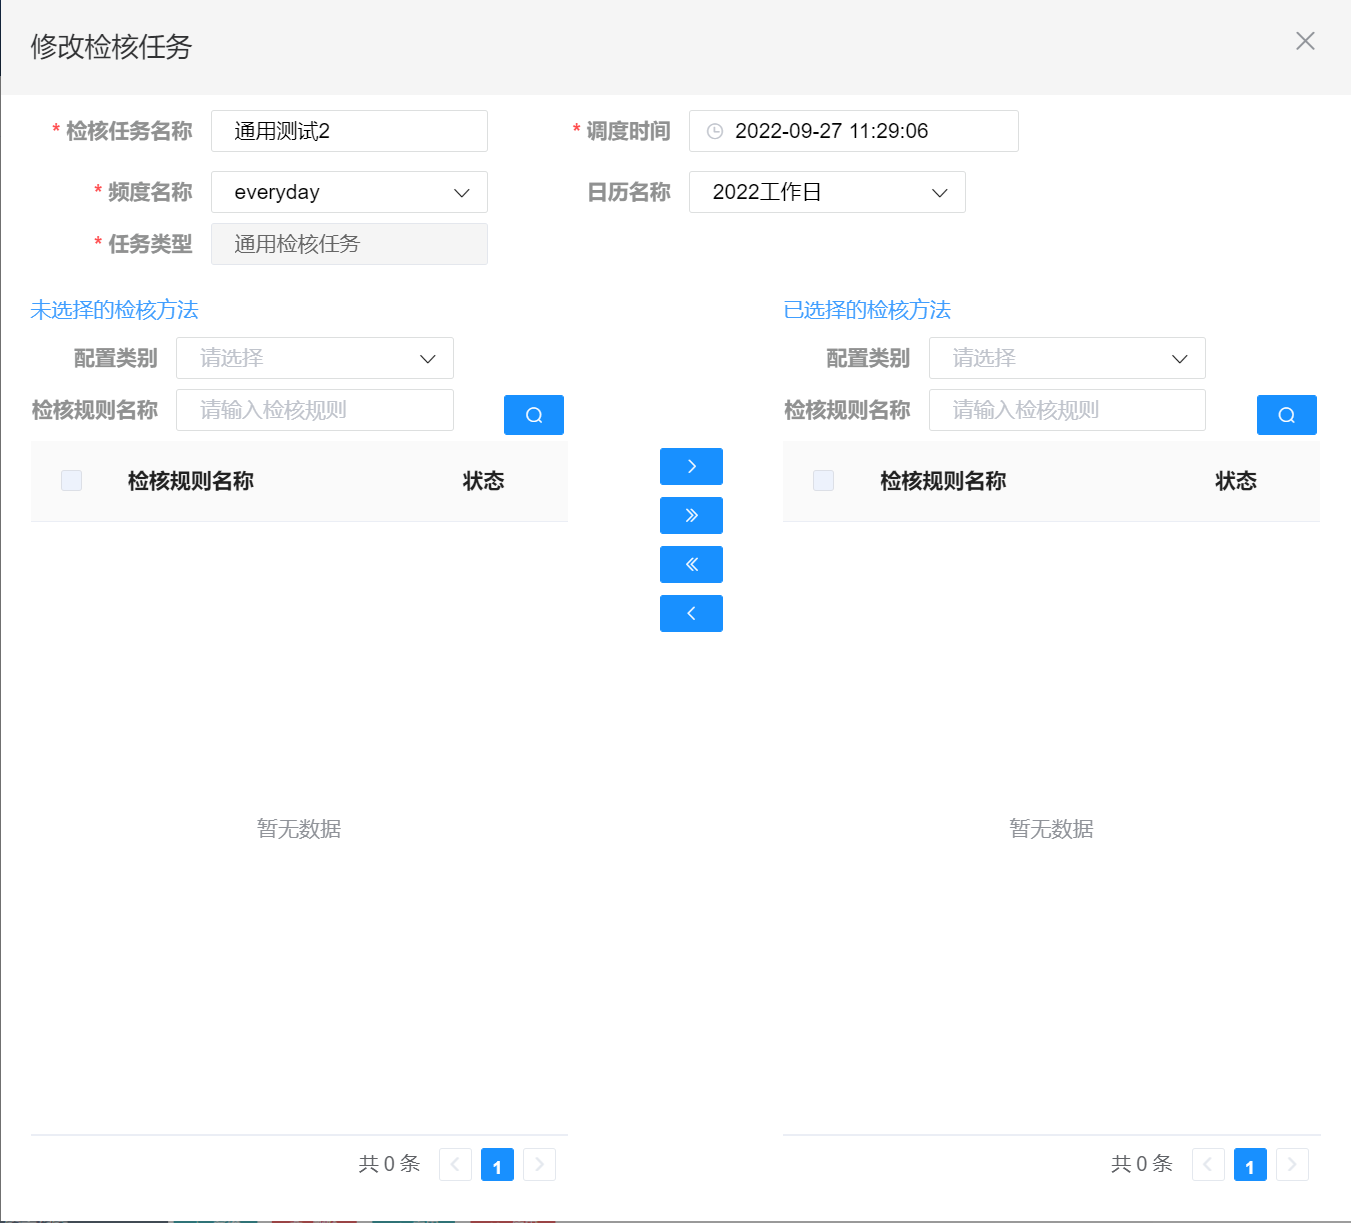Toggle select-all checkbox in unselected rules table

[72, 481]
